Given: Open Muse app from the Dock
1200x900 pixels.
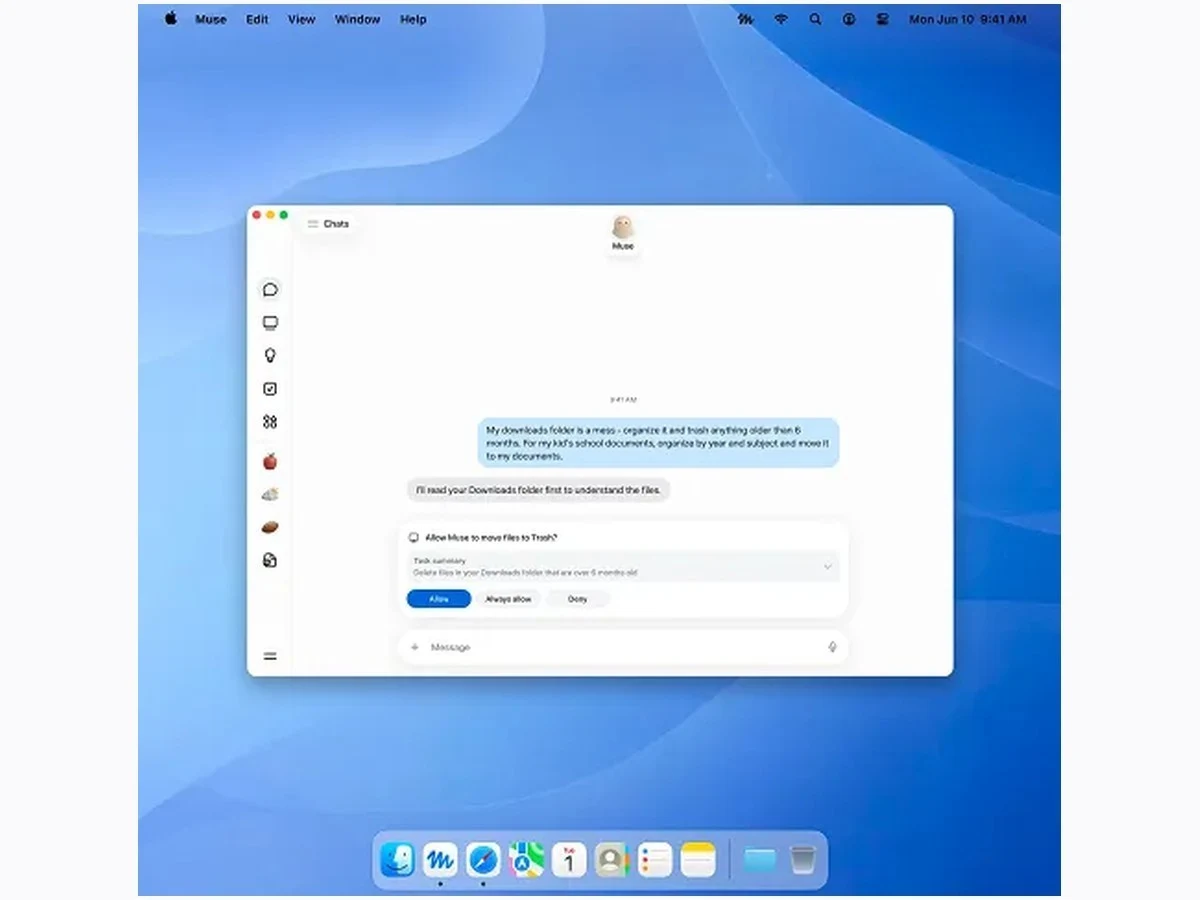Looking at the screenshot, I should pos(440,859).
